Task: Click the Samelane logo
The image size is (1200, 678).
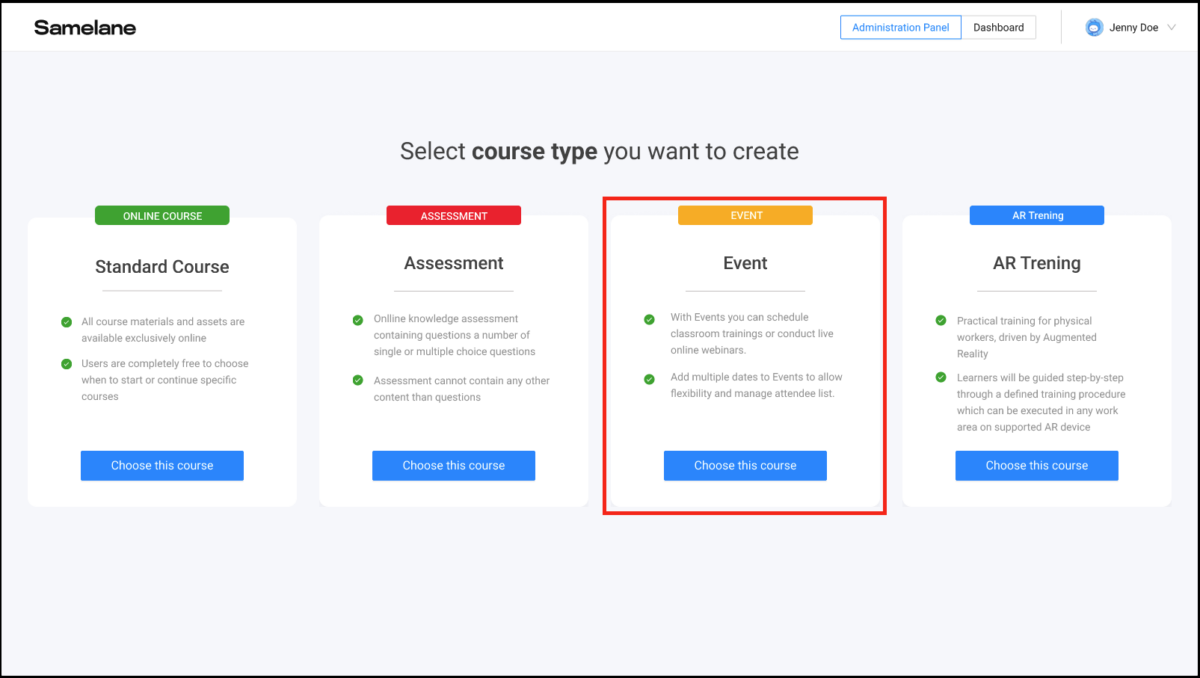Action: coord(84,27)
